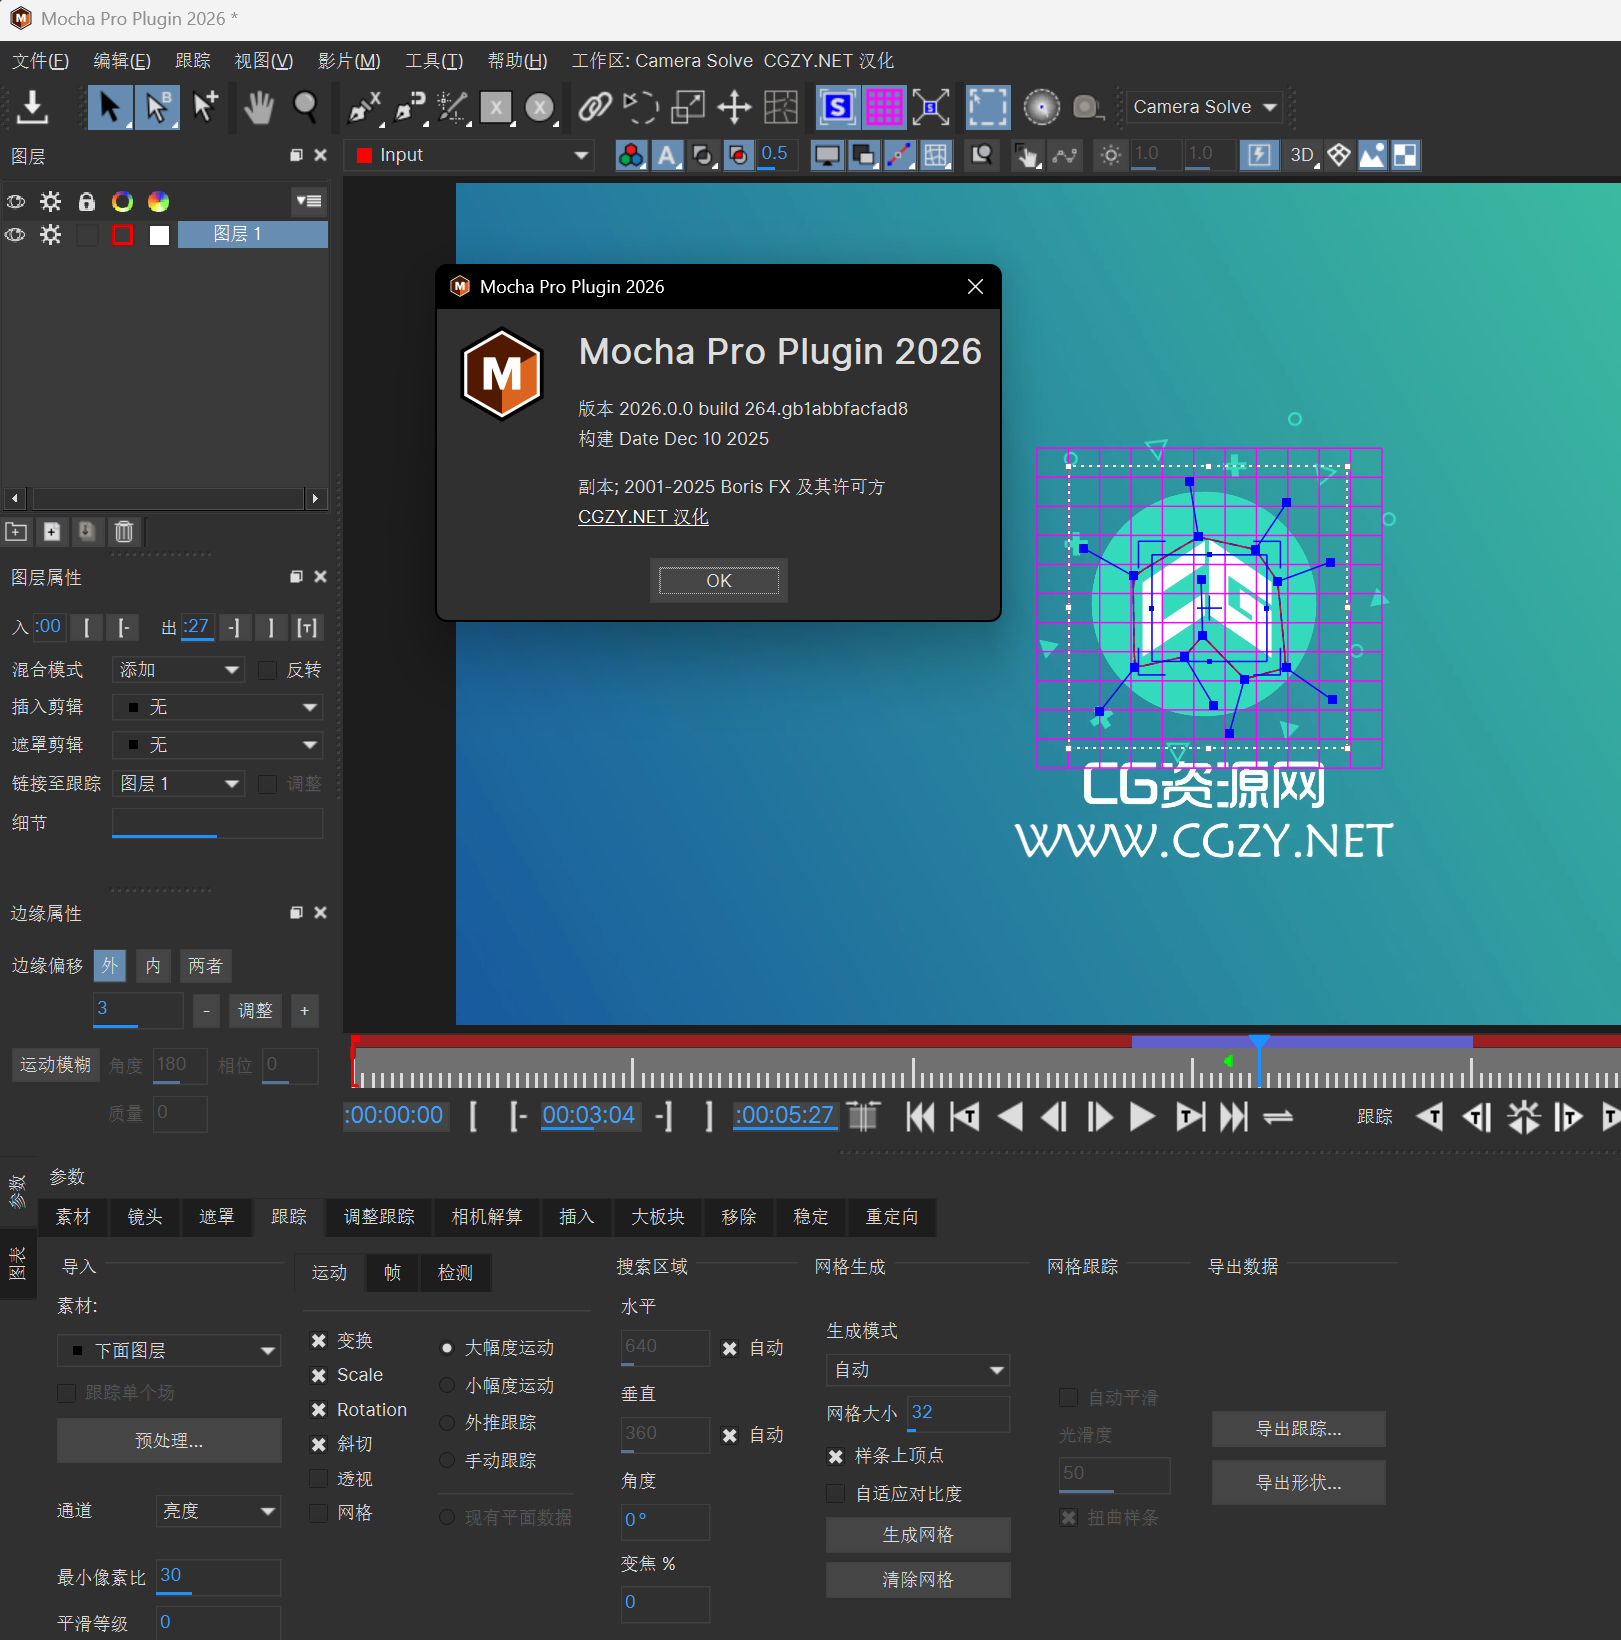Select the X-spline creation tool
Screen dimensions: 1621x1640
[x=362, y=107]
